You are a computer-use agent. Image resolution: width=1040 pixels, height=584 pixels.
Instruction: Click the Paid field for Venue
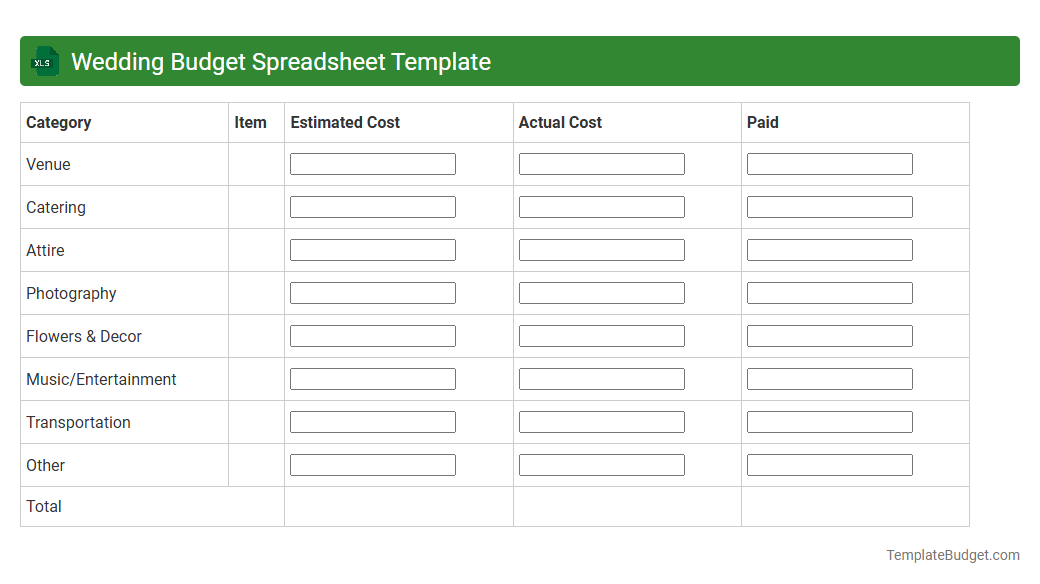[x=829, y=163]
